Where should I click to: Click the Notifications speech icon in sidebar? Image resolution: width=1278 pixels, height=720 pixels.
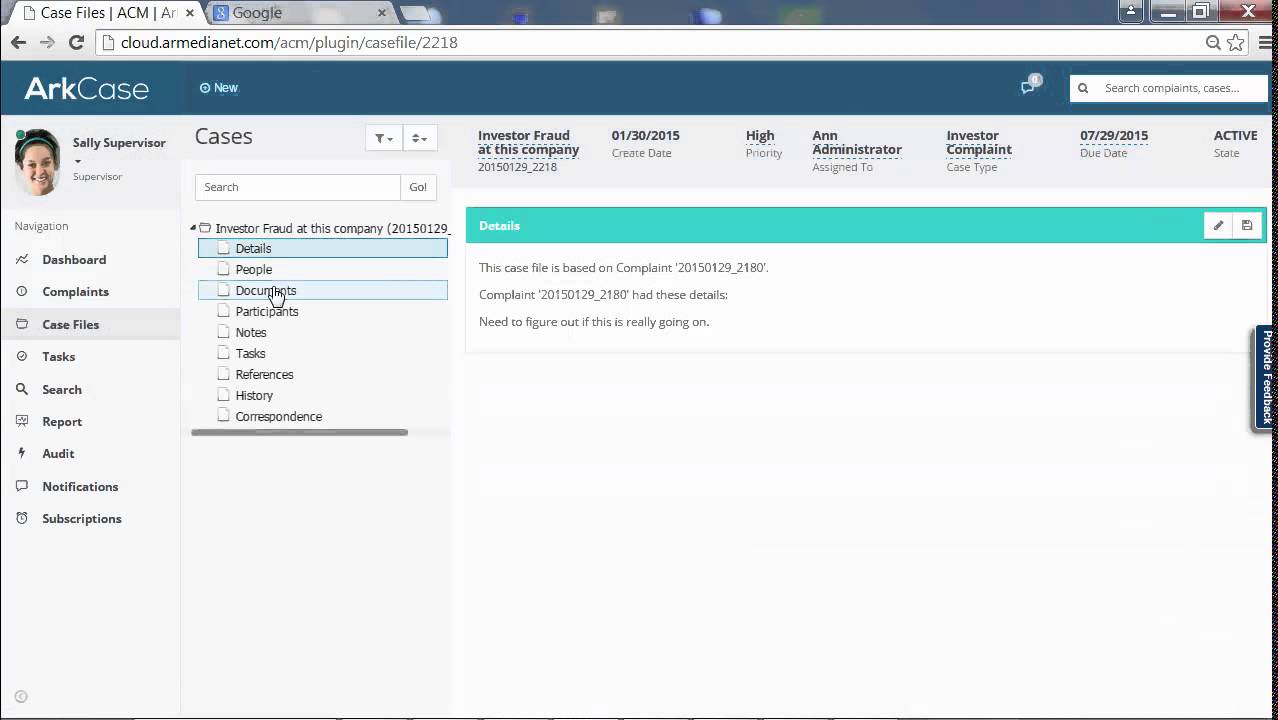(x=22, y=487)
